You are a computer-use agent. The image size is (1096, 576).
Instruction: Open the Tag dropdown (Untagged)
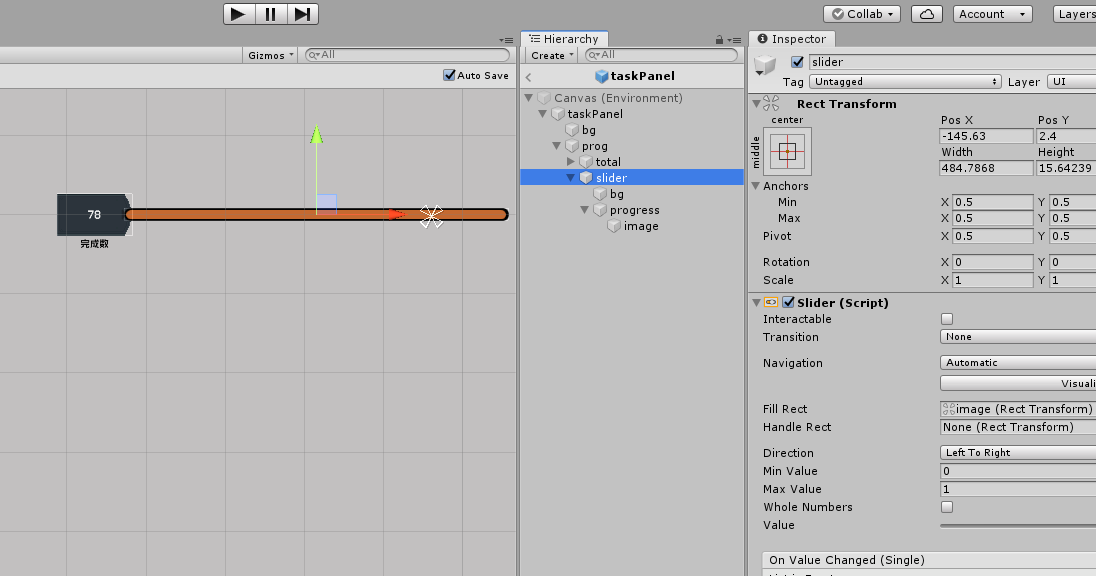(905, 82)
